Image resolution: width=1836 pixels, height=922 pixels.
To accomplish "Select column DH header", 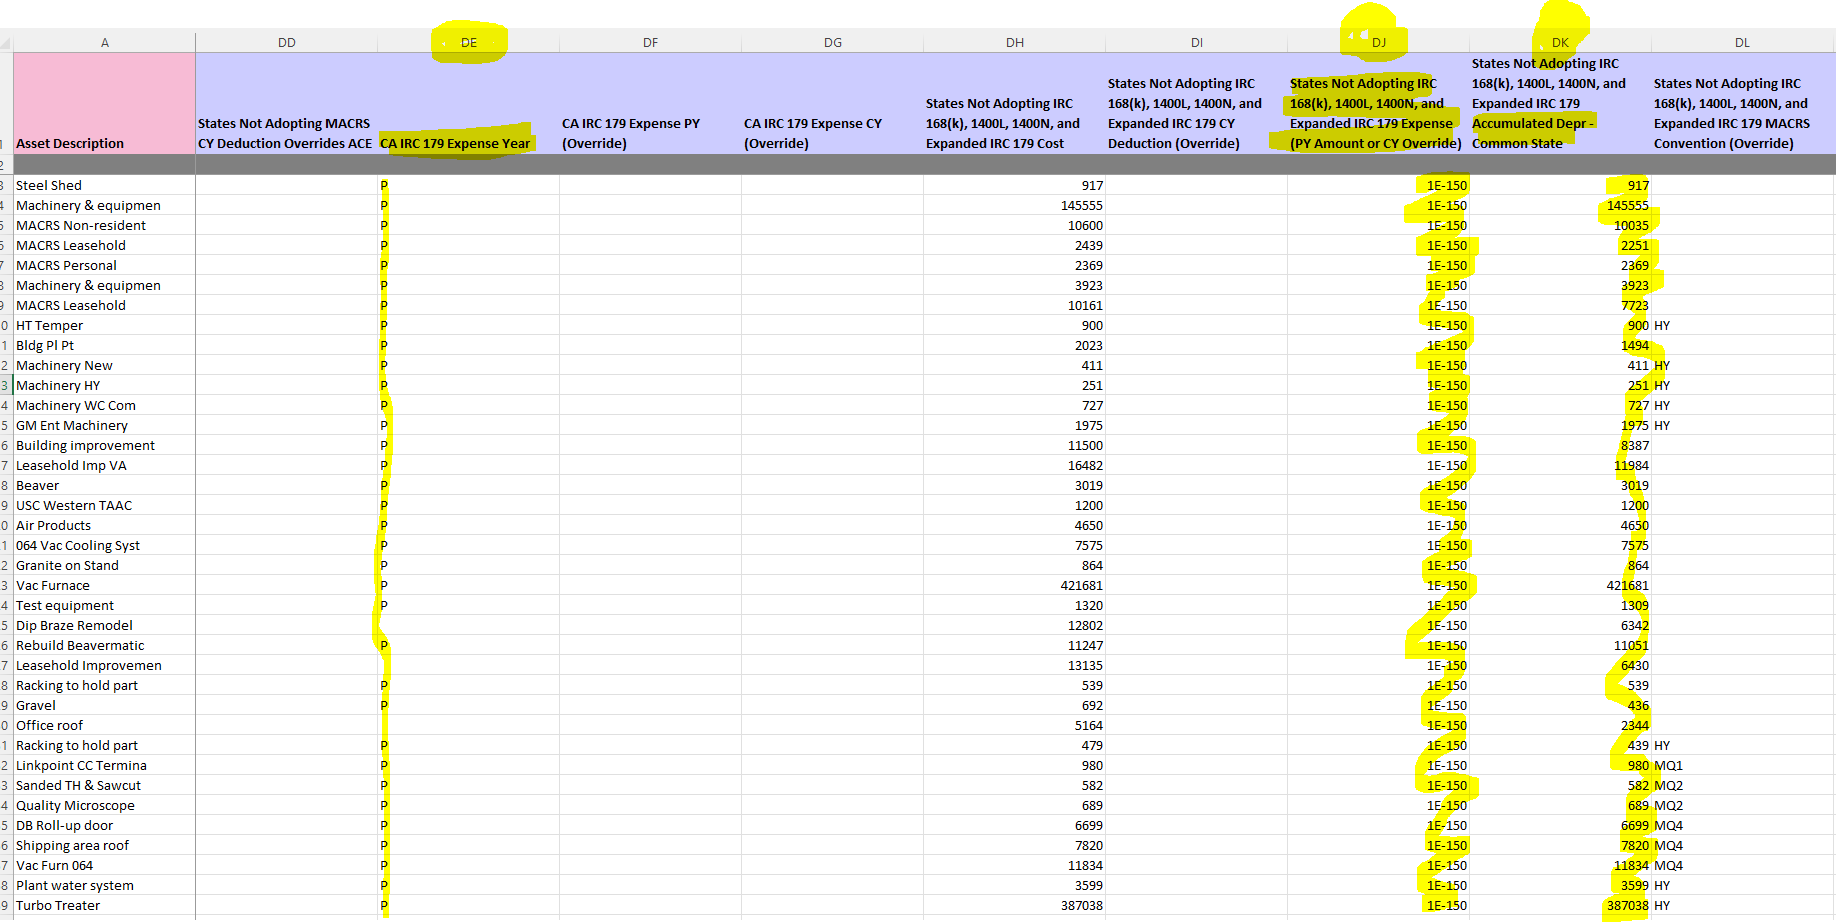I will coord(1014,43).
